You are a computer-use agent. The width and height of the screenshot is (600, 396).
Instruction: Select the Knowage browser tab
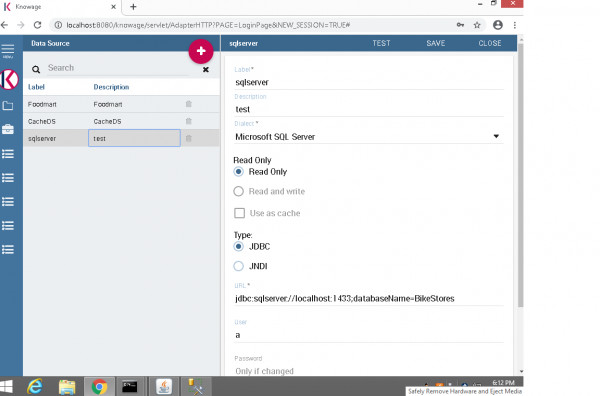tap(59, 7)
